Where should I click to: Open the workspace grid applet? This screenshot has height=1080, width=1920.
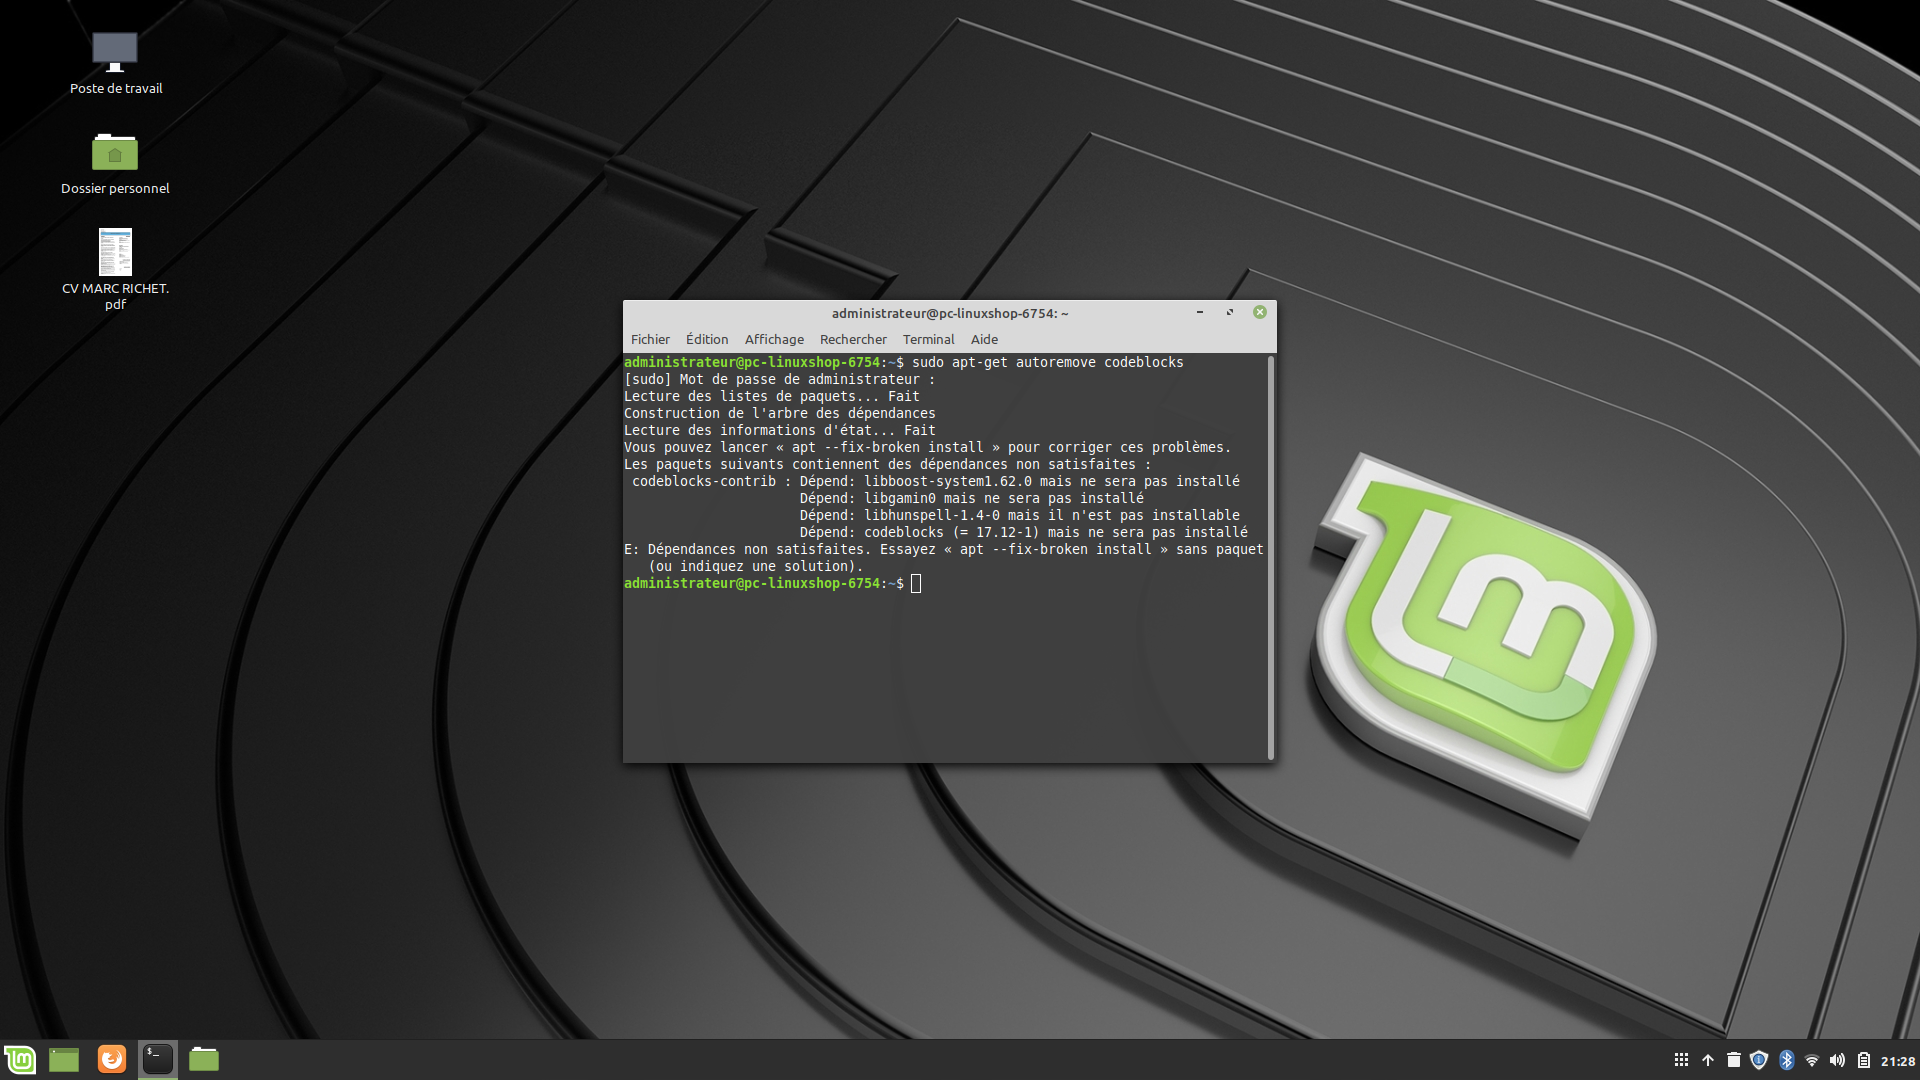(x=1682, y=1060)
